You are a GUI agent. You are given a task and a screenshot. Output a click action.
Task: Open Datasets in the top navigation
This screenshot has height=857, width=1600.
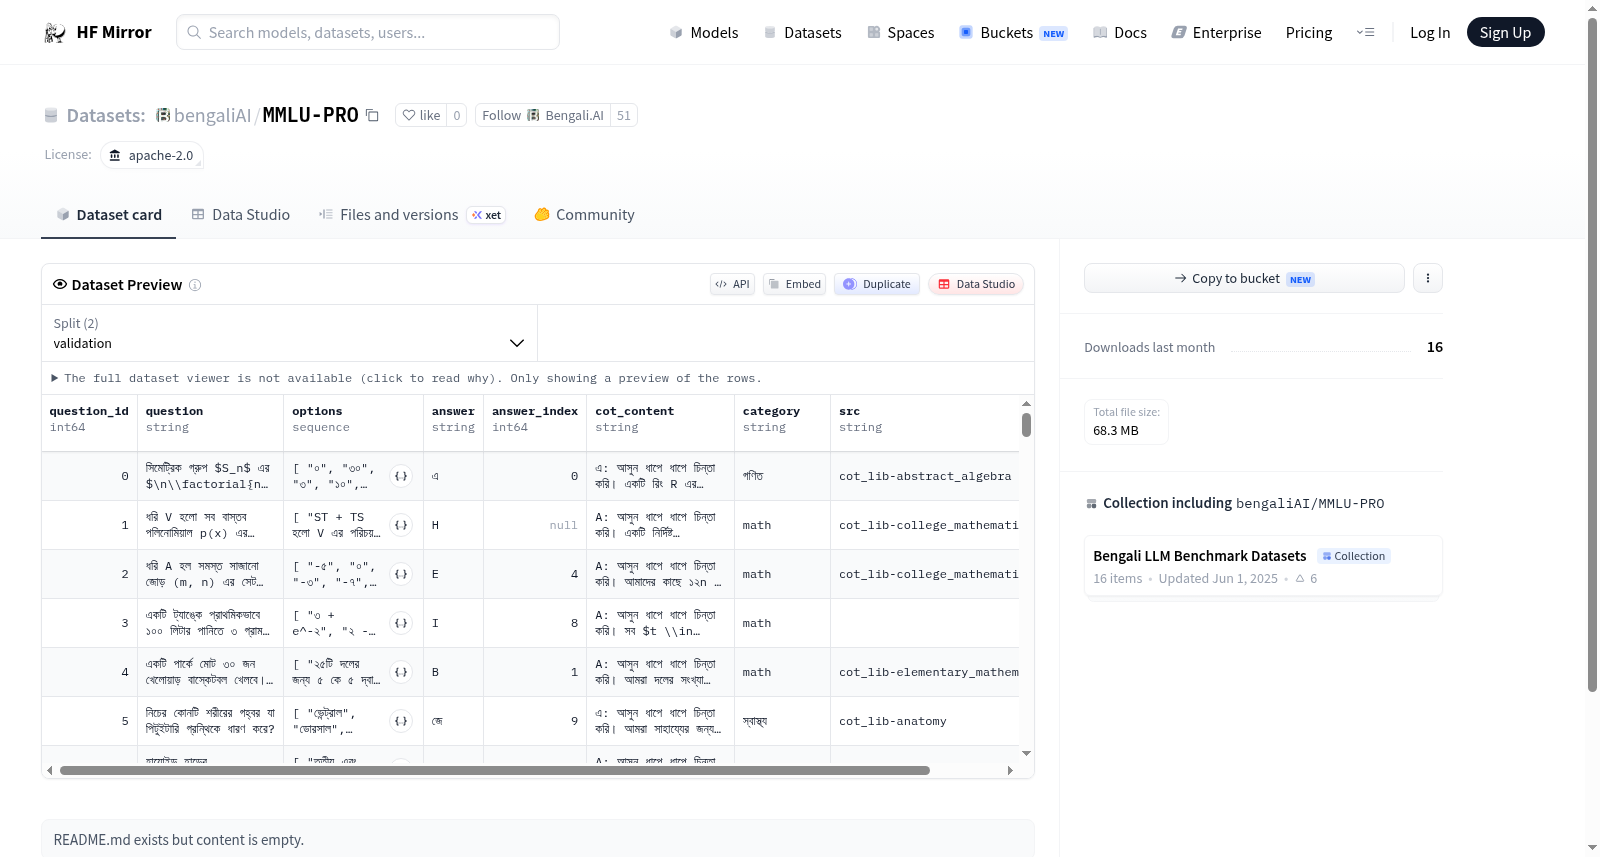(x=802, y=33)
